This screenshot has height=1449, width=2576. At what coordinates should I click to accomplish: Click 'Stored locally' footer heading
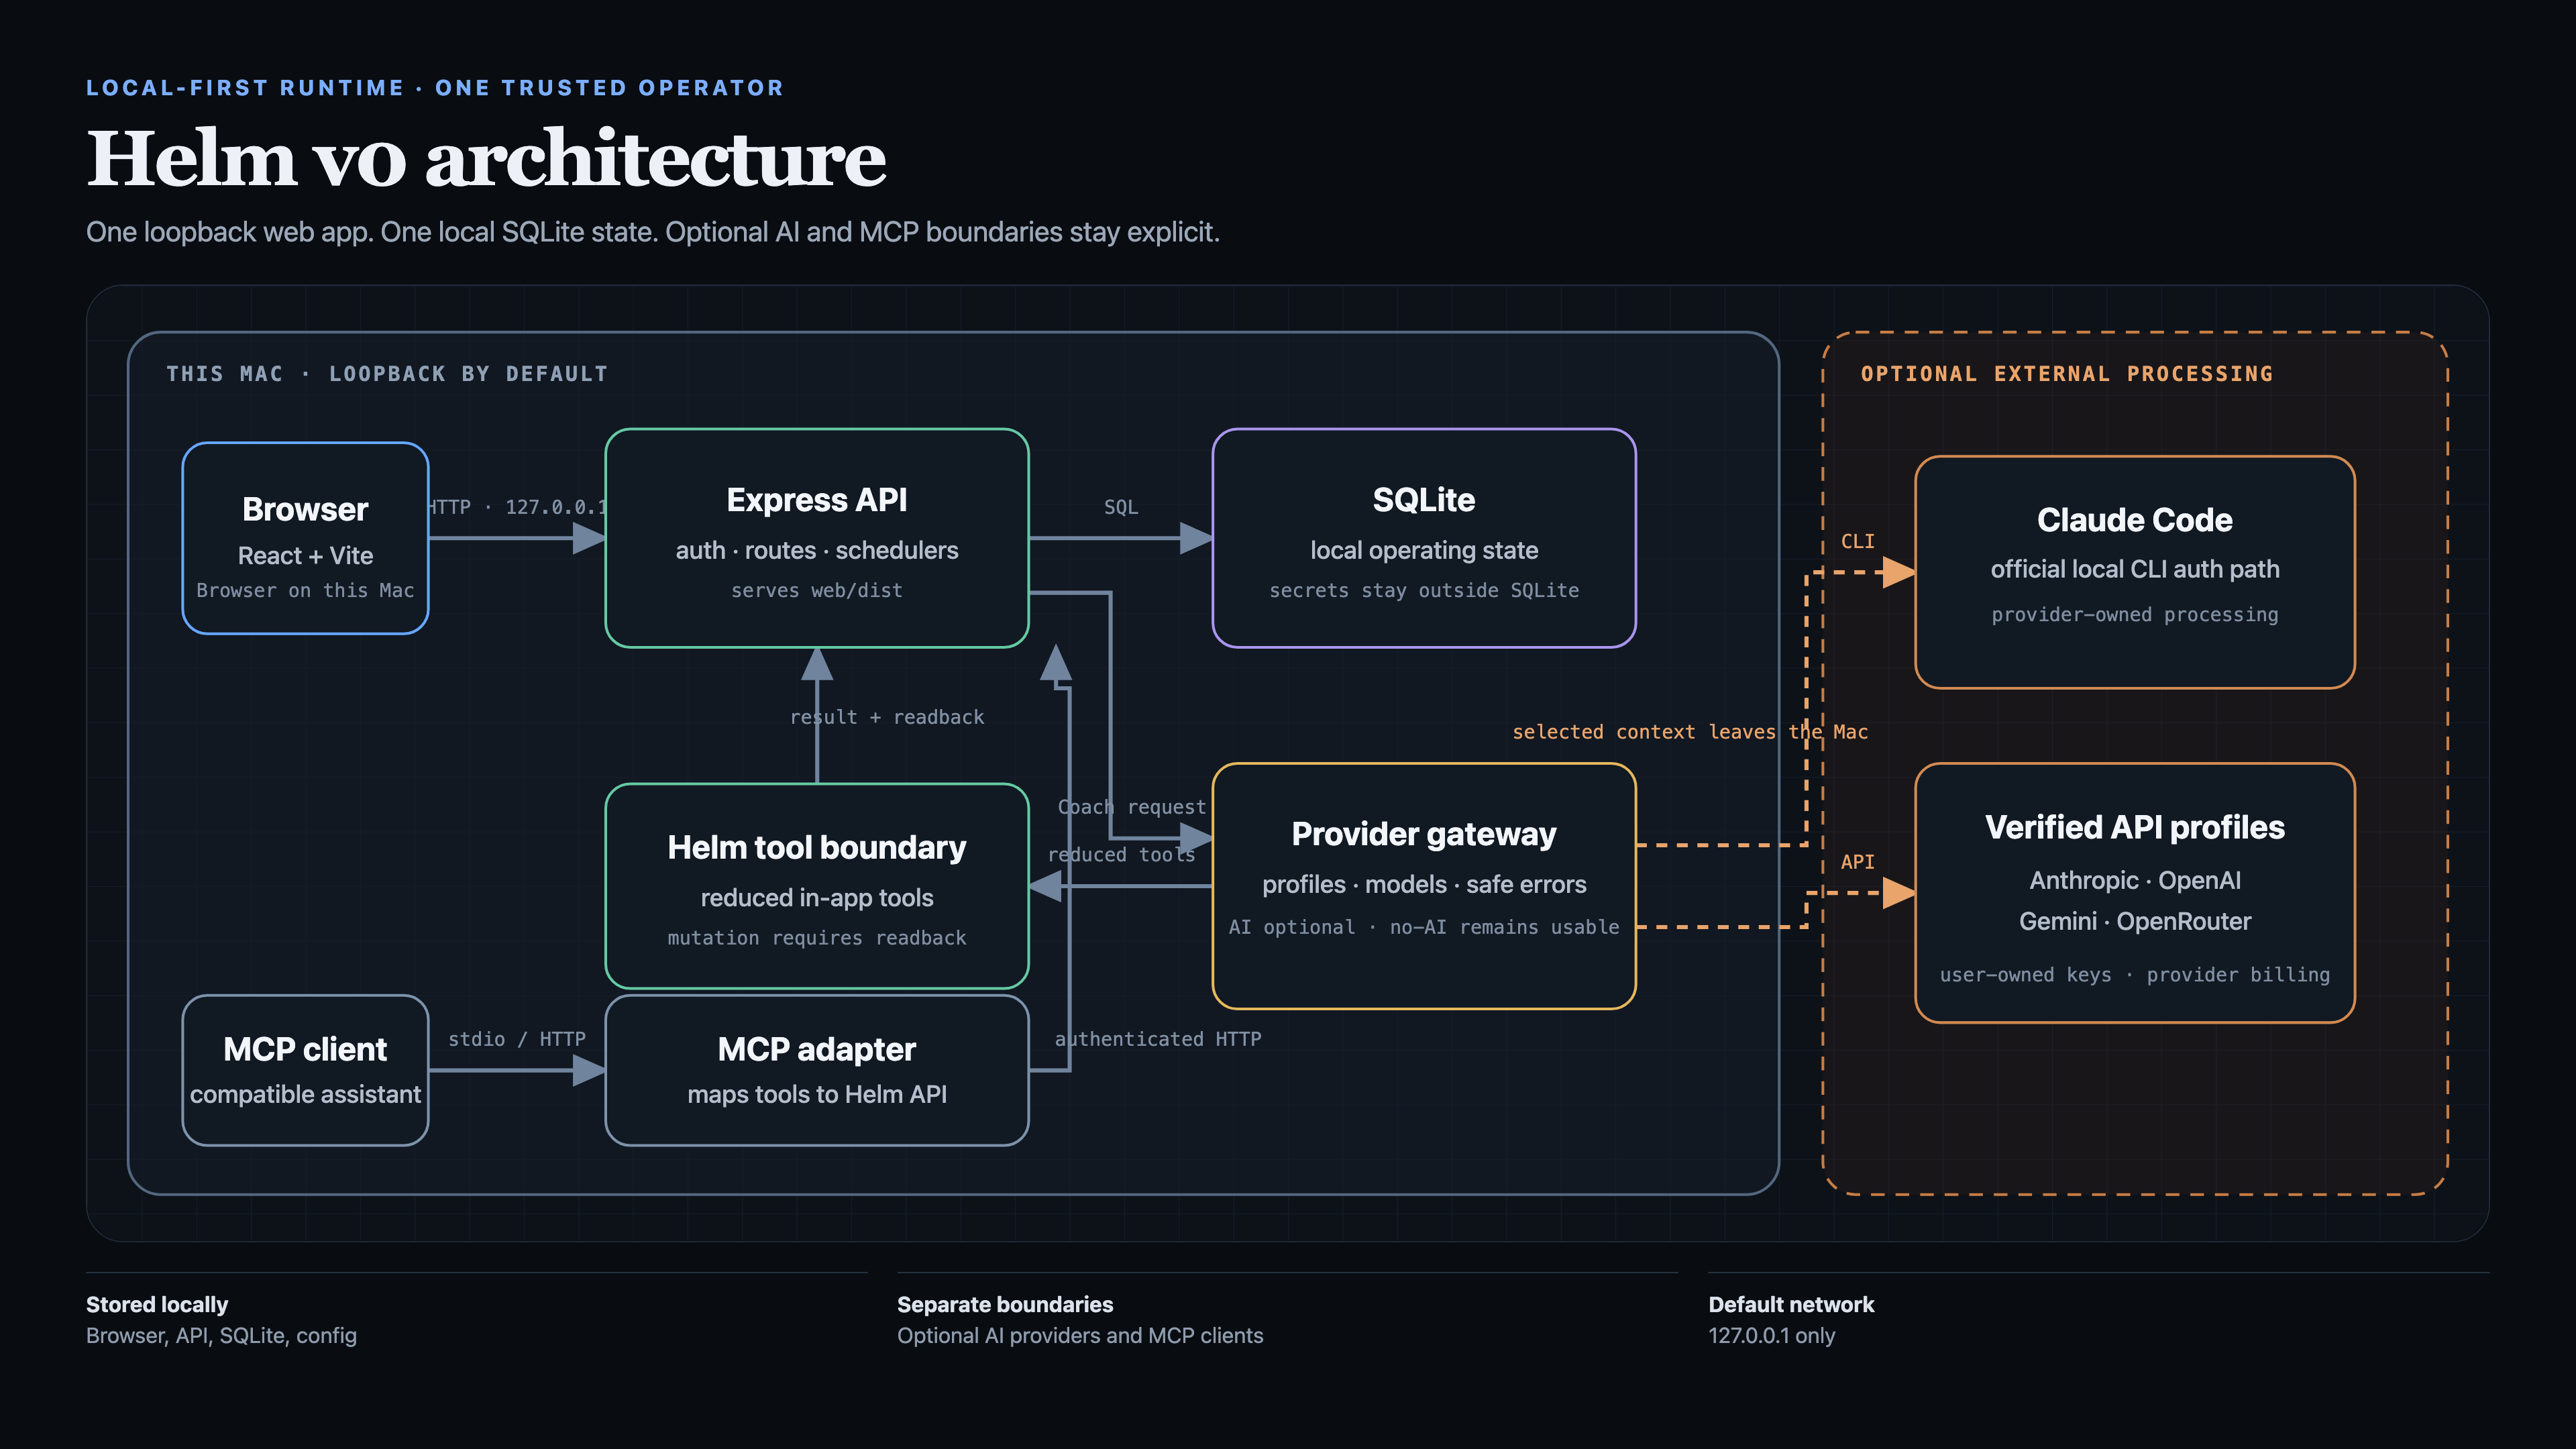[x=157, y=1304]
